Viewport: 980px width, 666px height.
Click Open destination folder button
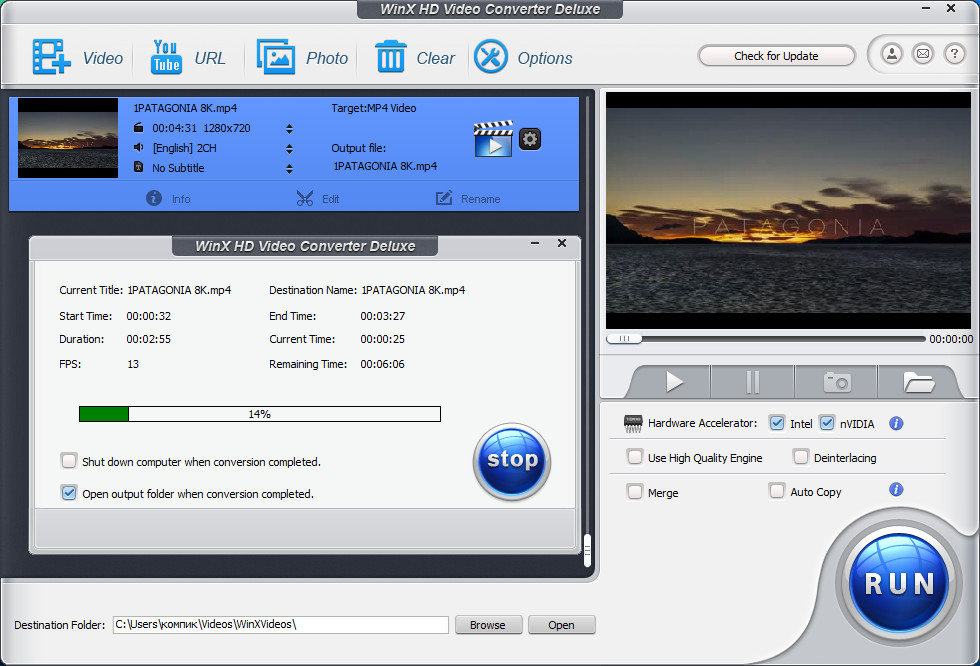click(x=561, y=625)
